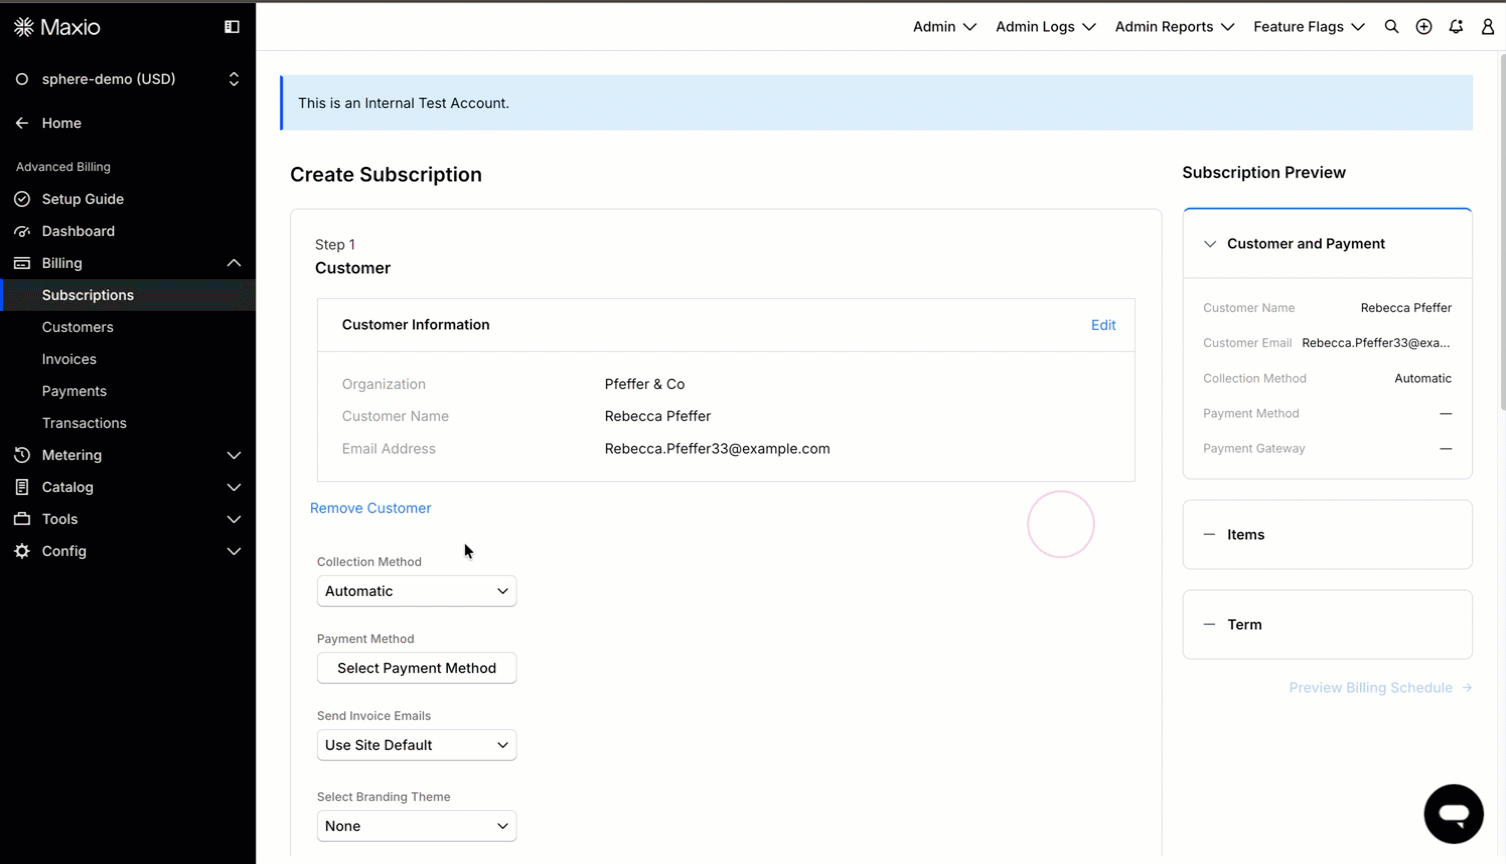
Task: Expand the Metering section chevron
Action: pos(234,455)
